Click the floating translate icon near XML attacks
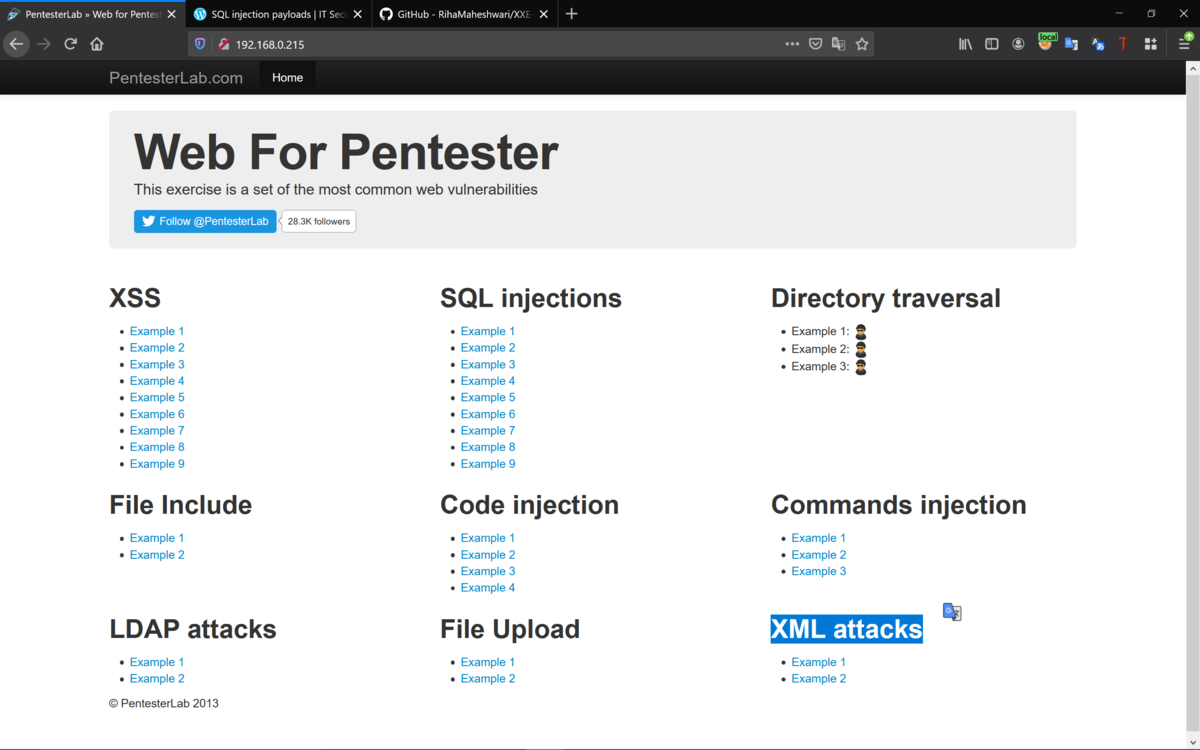 pyautogui.click(x=952, y=612)
